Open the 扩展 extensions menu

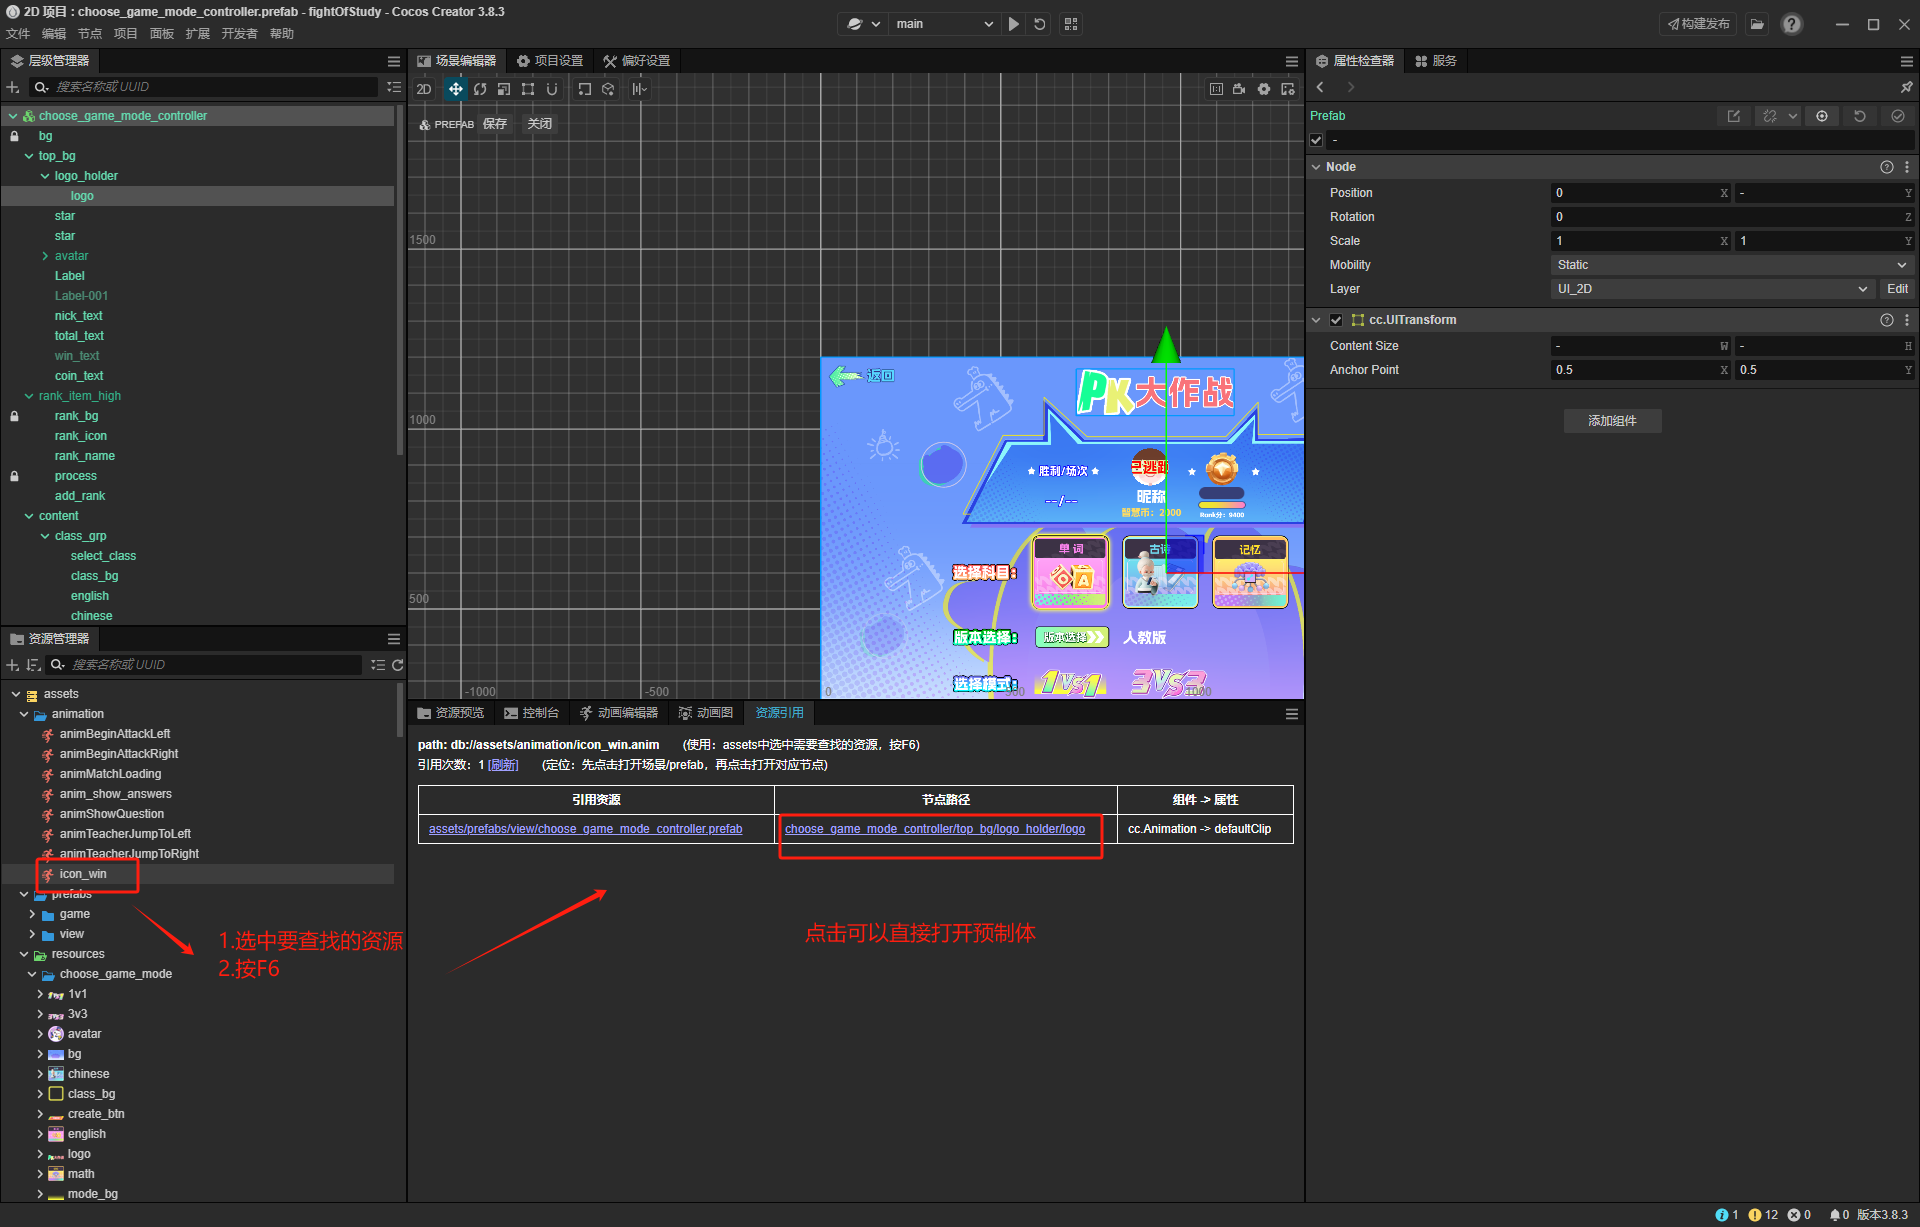197,34
